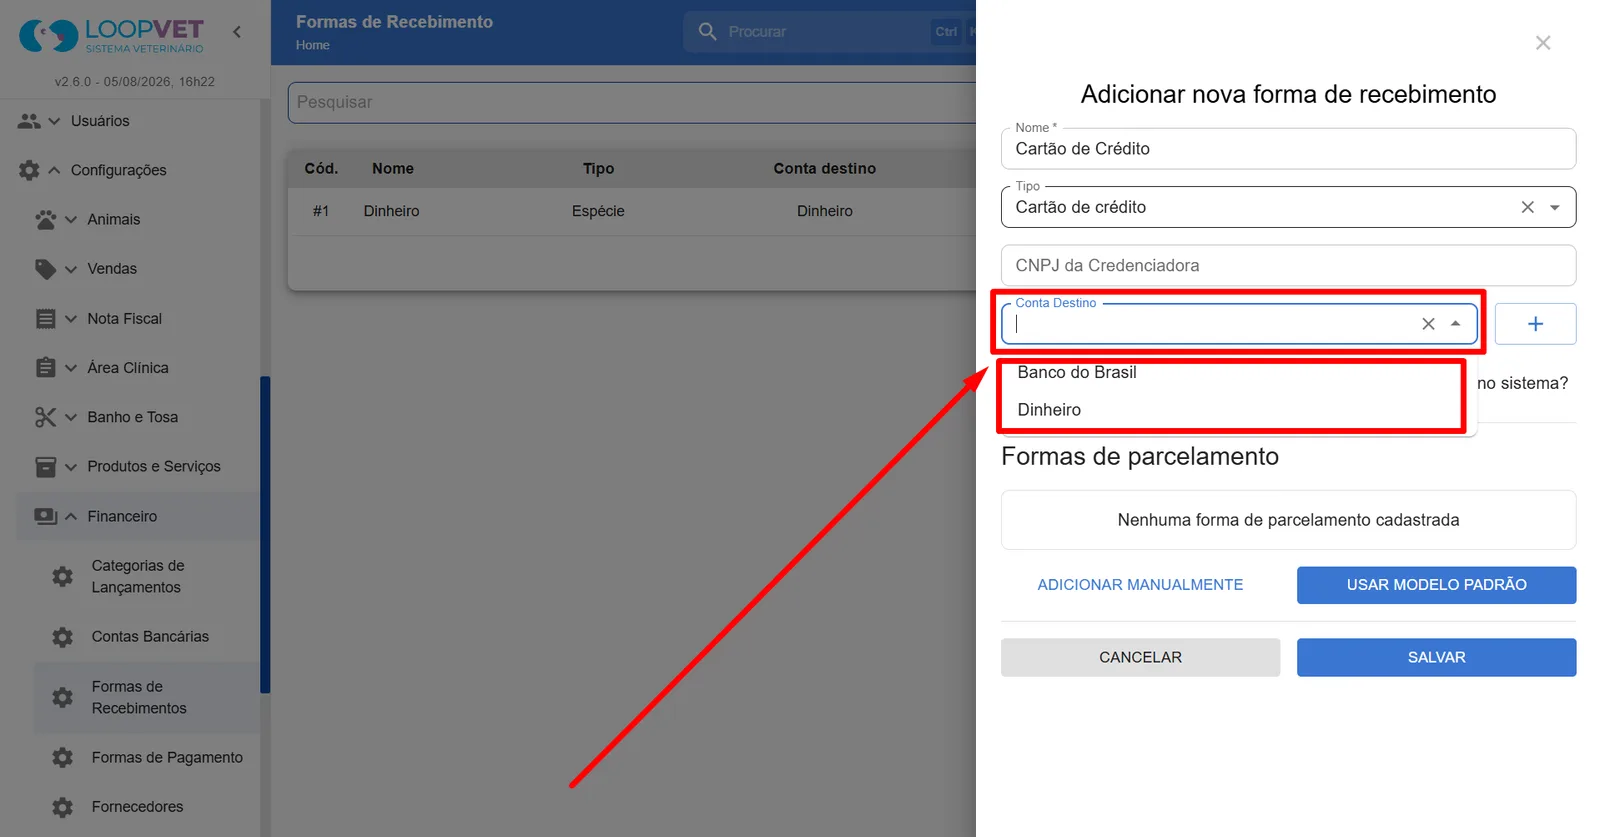Click the gear icon next to Contas Bancárias
1600x837 pixels.
[62, 637]
